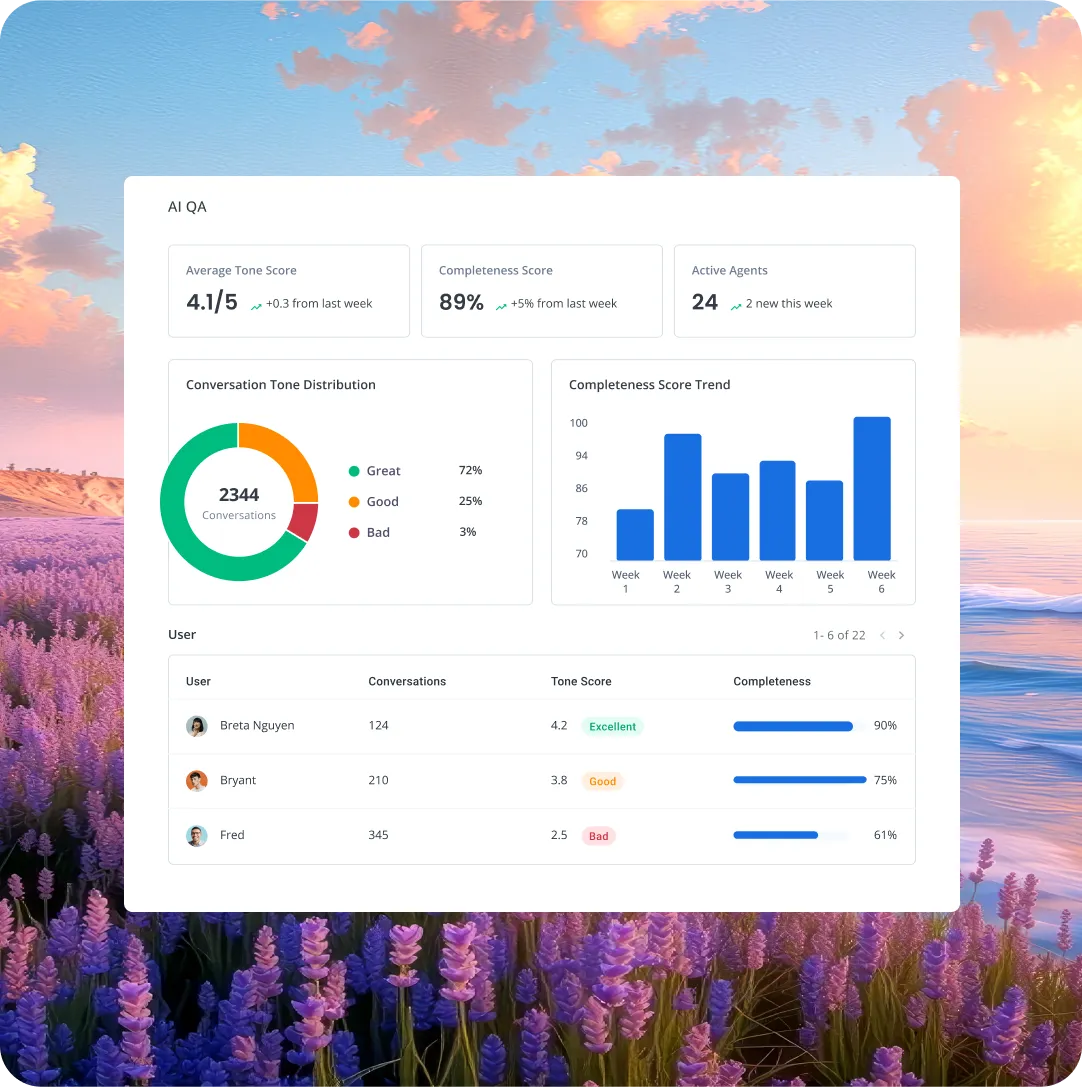This screenshot has width=1082, height=1087.
Task: Click the orange Good legend dot
Action: (354, 502)
